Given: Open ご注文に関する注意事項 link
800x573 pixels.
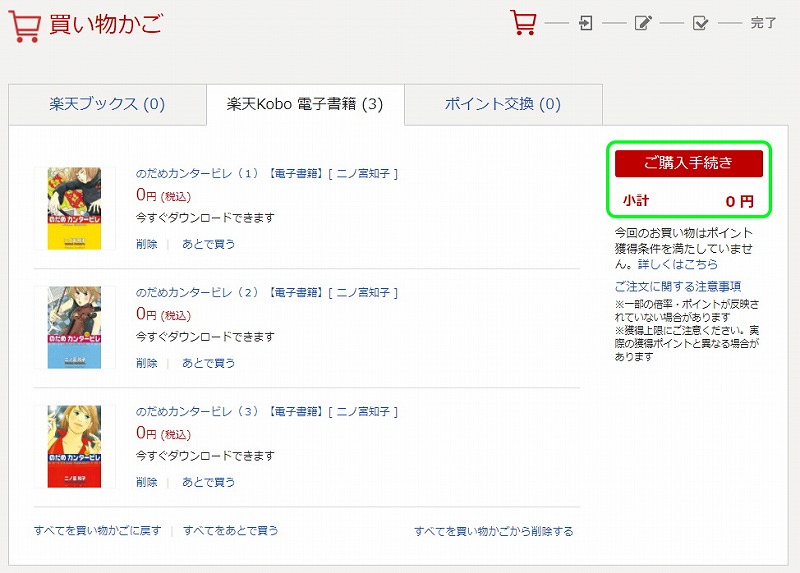Looking at the screenshot, I should pyautogui.click(x=678, y=286).
